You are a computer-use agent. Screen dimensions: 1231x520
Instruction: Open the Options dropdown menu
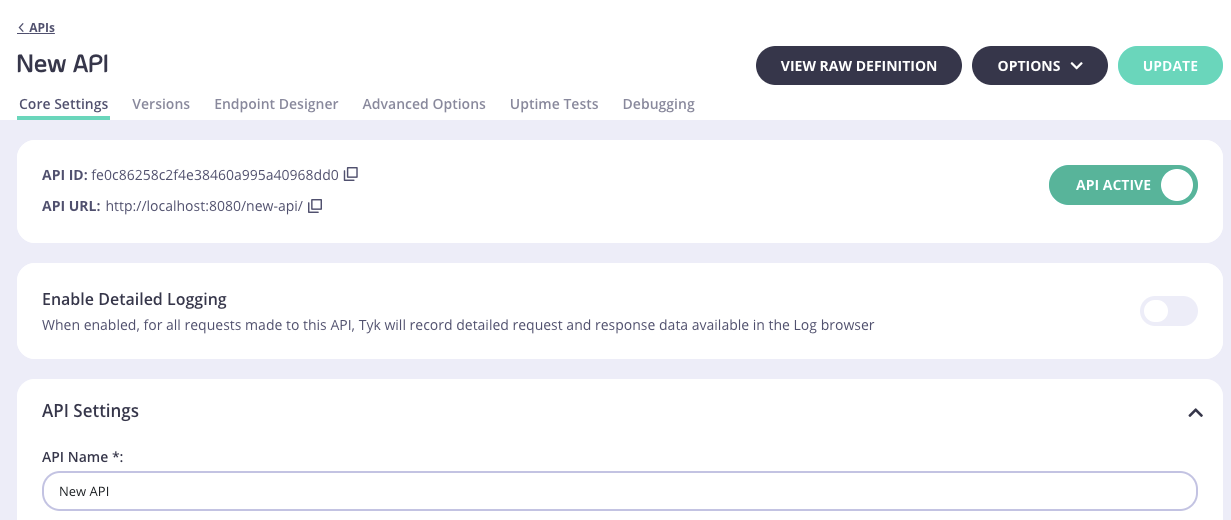pos(1039,66)
